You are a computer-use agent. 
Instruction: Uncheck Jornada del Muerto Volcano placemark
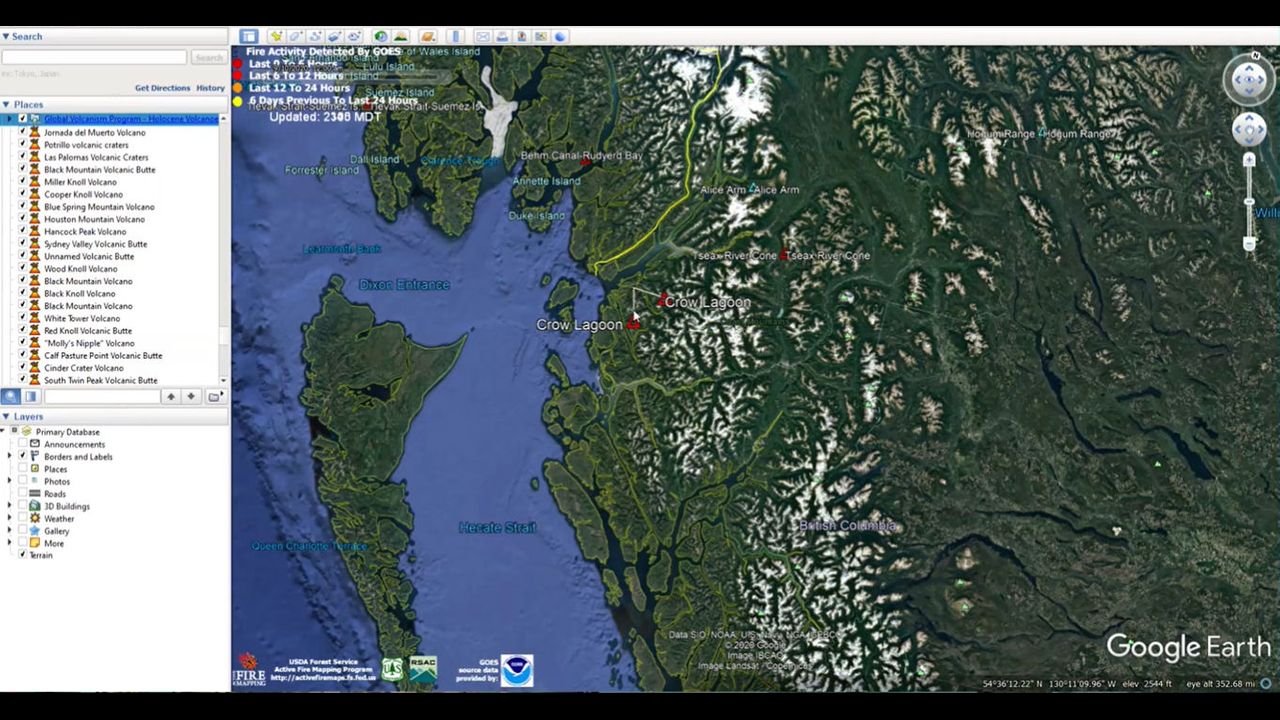pyautogui.click(x=22, y=132)
